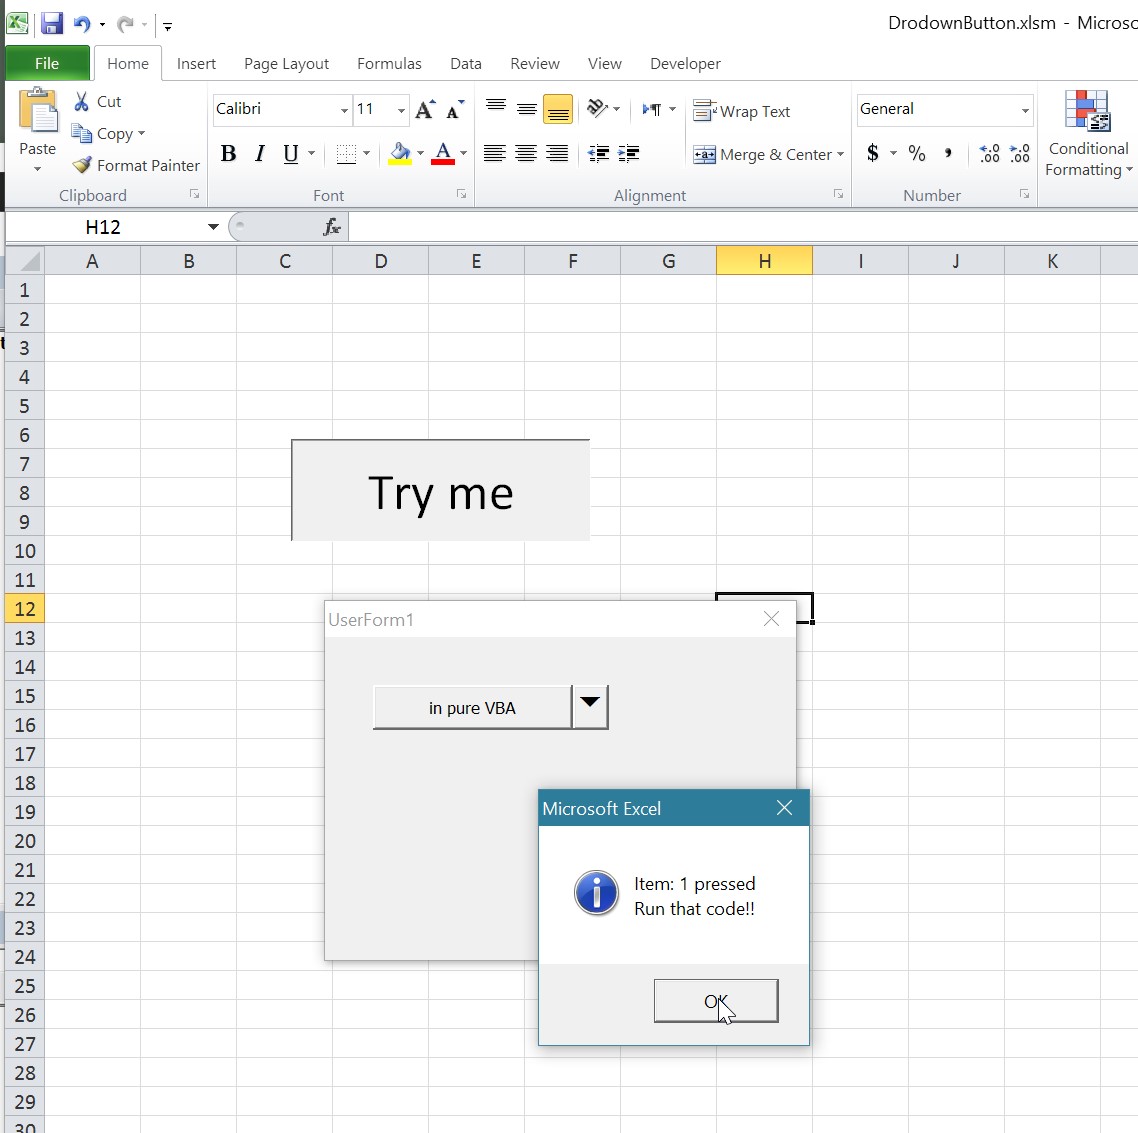Viewport: 1138px width, 1133px height.
Task: Click the Cut scissors icon
Action: tap(82, 101)
